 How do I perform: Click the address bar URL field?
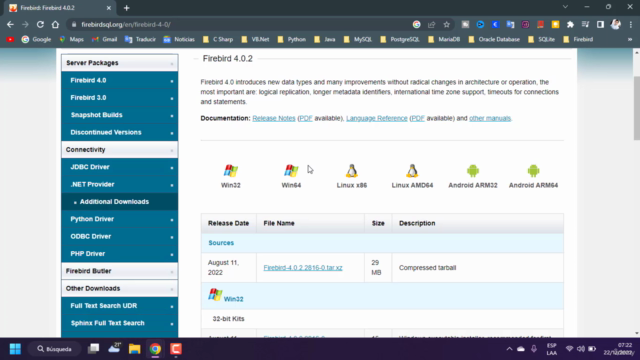[245, 24]
